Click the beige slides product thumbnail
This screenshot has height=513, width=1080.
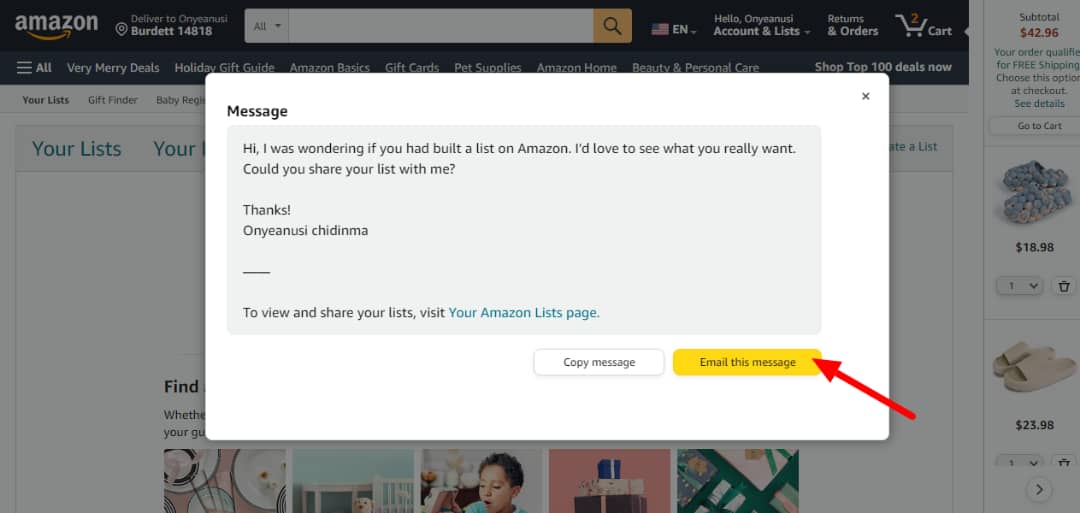pyautogui.click(x=1035, y=368)
